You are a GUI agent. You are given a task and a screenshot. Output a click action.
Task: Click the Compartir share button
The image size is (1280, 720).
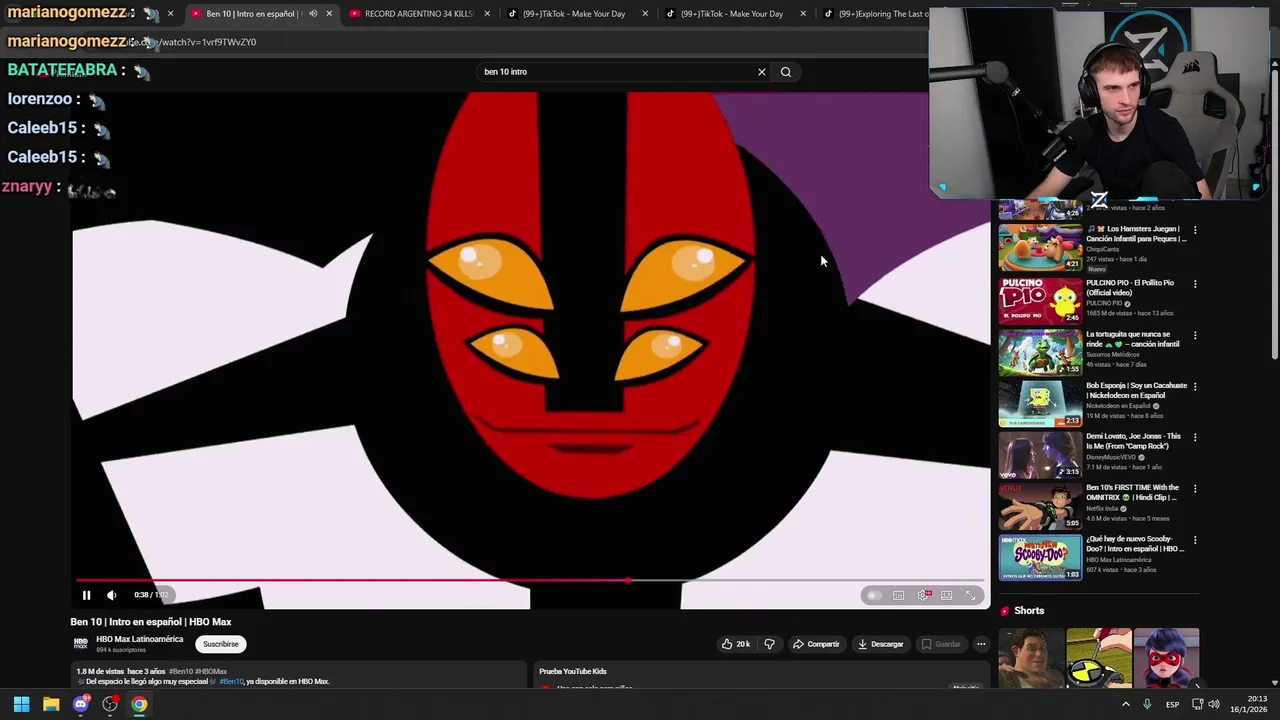pyautogui.click(x=816, y=644)
